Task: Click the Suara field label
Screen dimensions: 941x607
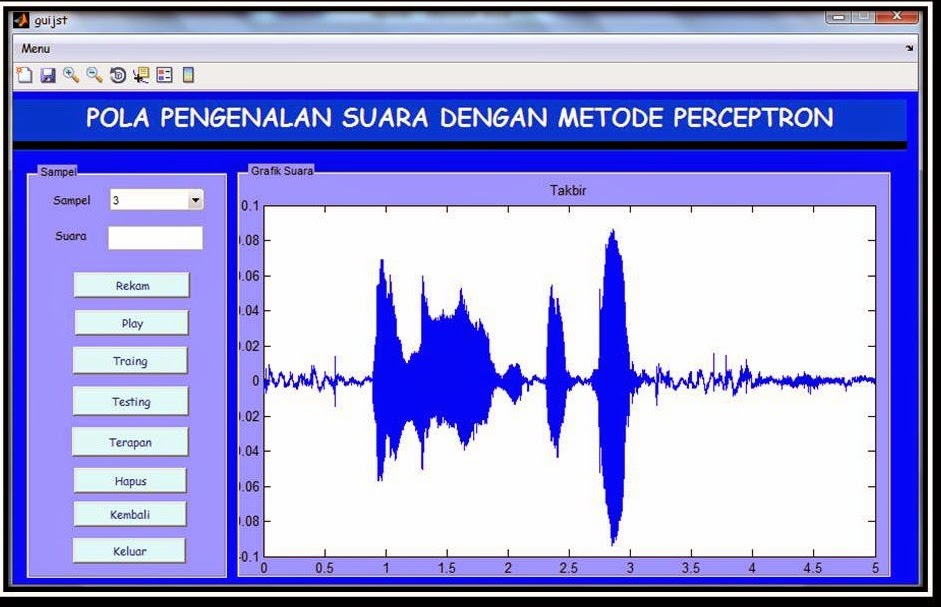Action: [71, 236]
